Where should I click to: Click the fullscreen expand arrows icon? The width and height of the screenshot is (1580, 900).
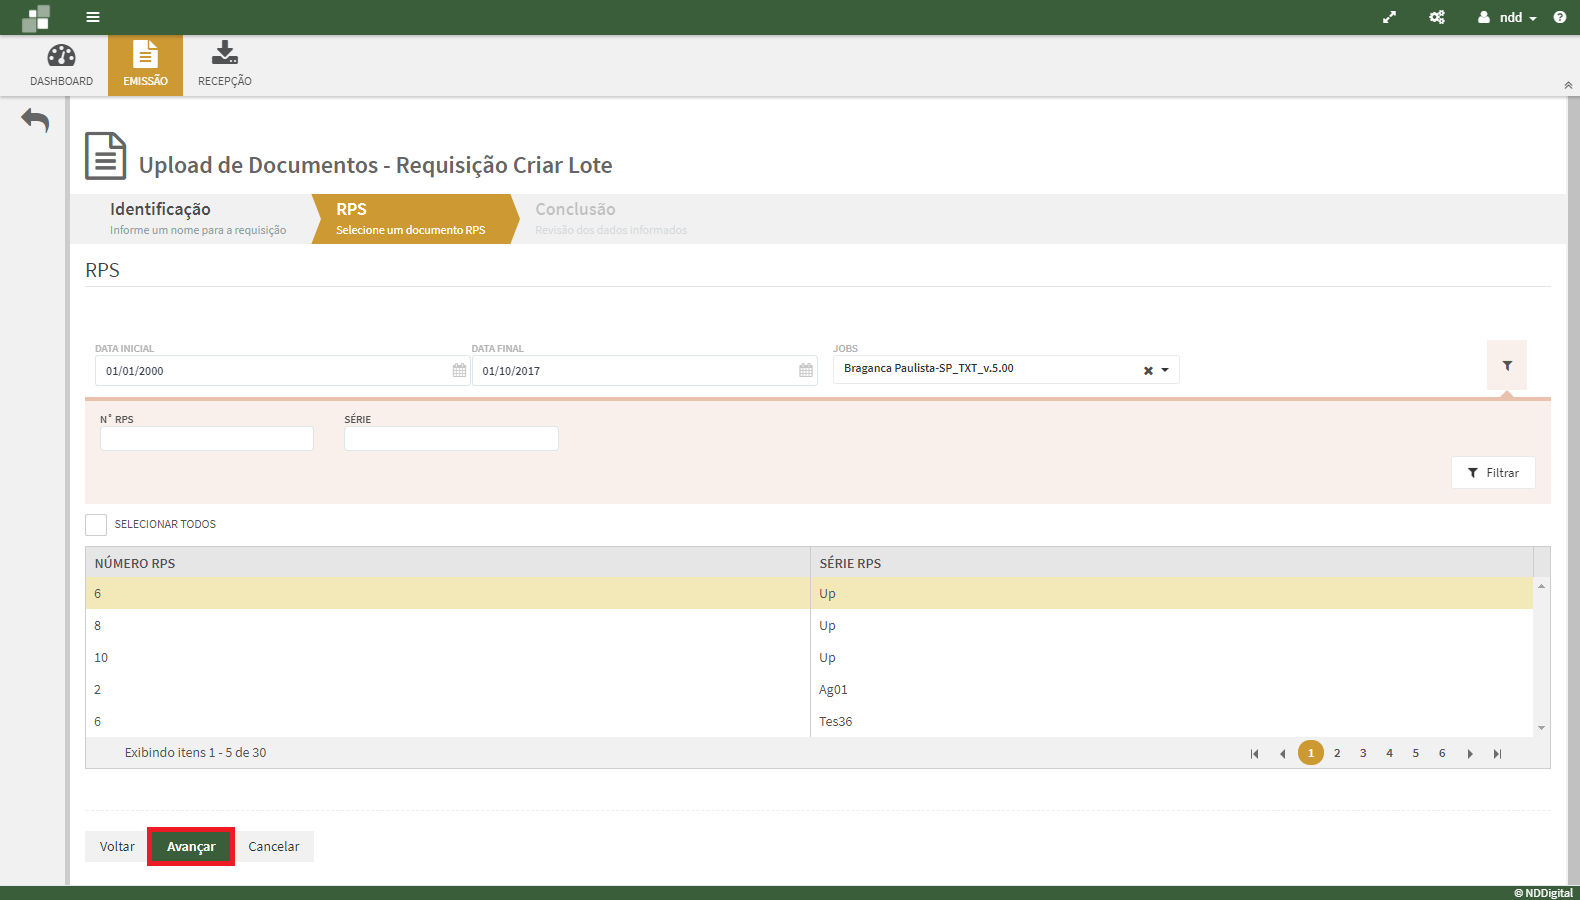pos(1389,17)
